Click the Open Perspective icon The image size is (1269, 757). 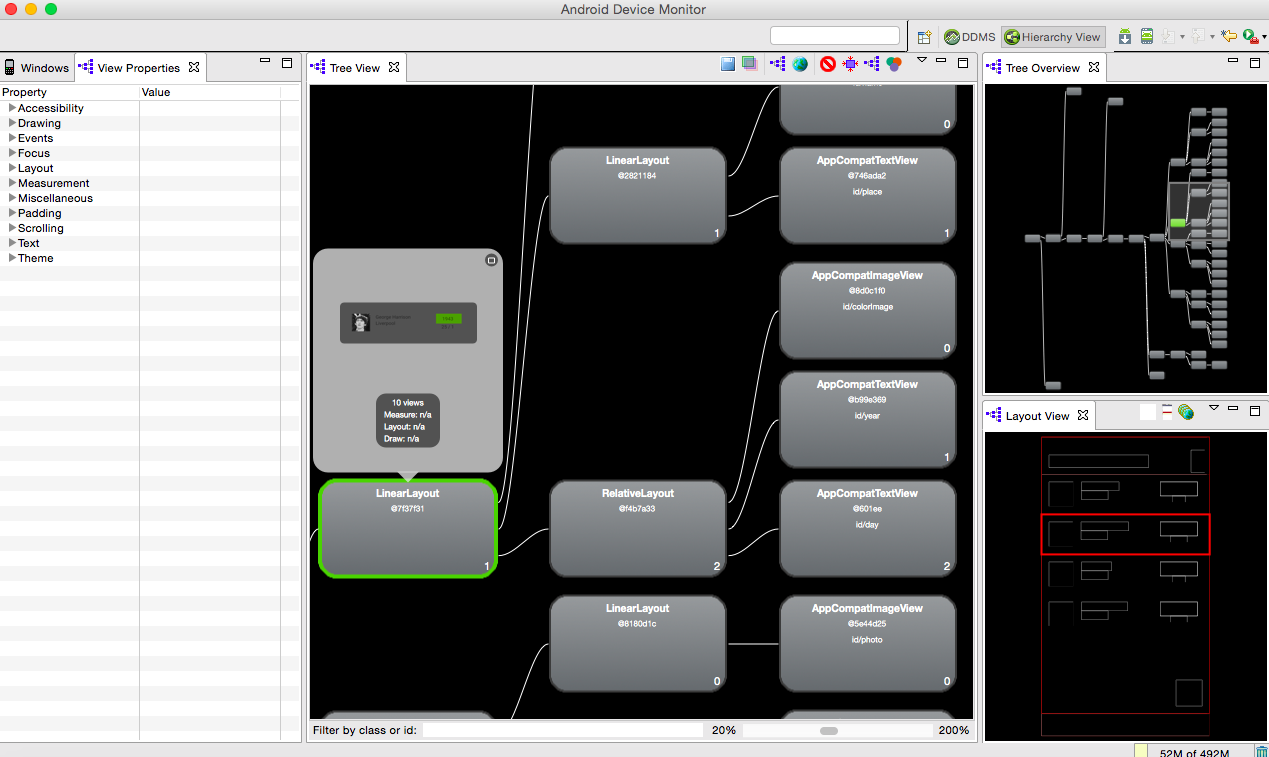[x=925, y=37]
